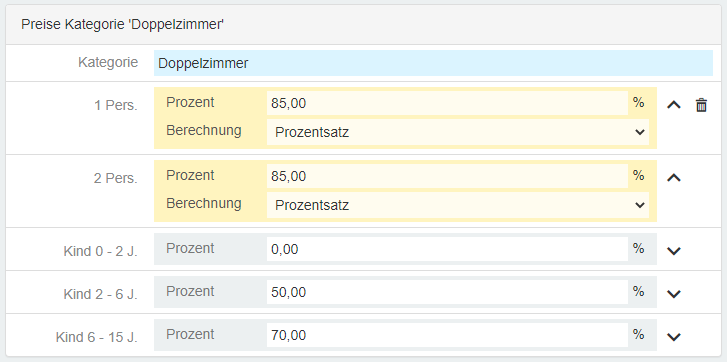Screen dimensions: 727x362
Task: Focus the 1 Pers. Prozent input
Action: point(447,103)
